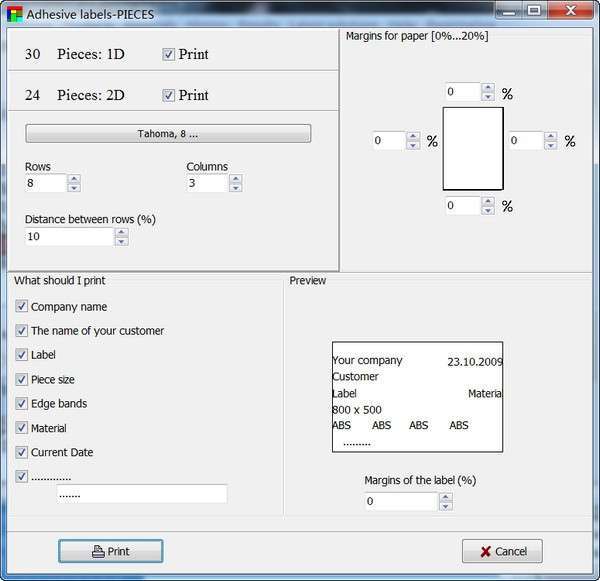Click the application icon in title bar
Image resolution: width=600 pixels, height=581 pixels.
pyautogui.click(x=15, y=14)
